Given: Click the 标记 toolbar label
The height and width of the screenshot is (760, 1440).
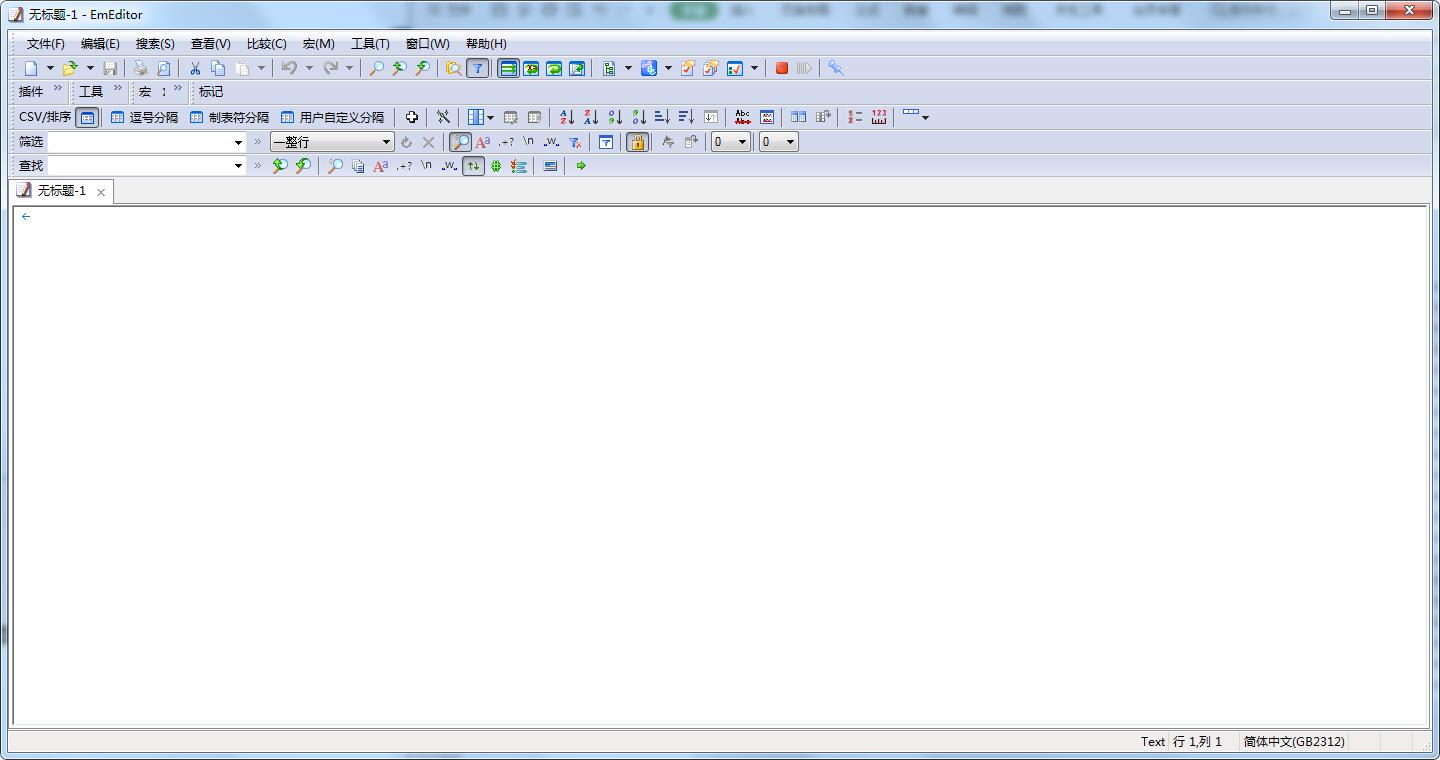Looking at the screenshot, I should (211, 92).
